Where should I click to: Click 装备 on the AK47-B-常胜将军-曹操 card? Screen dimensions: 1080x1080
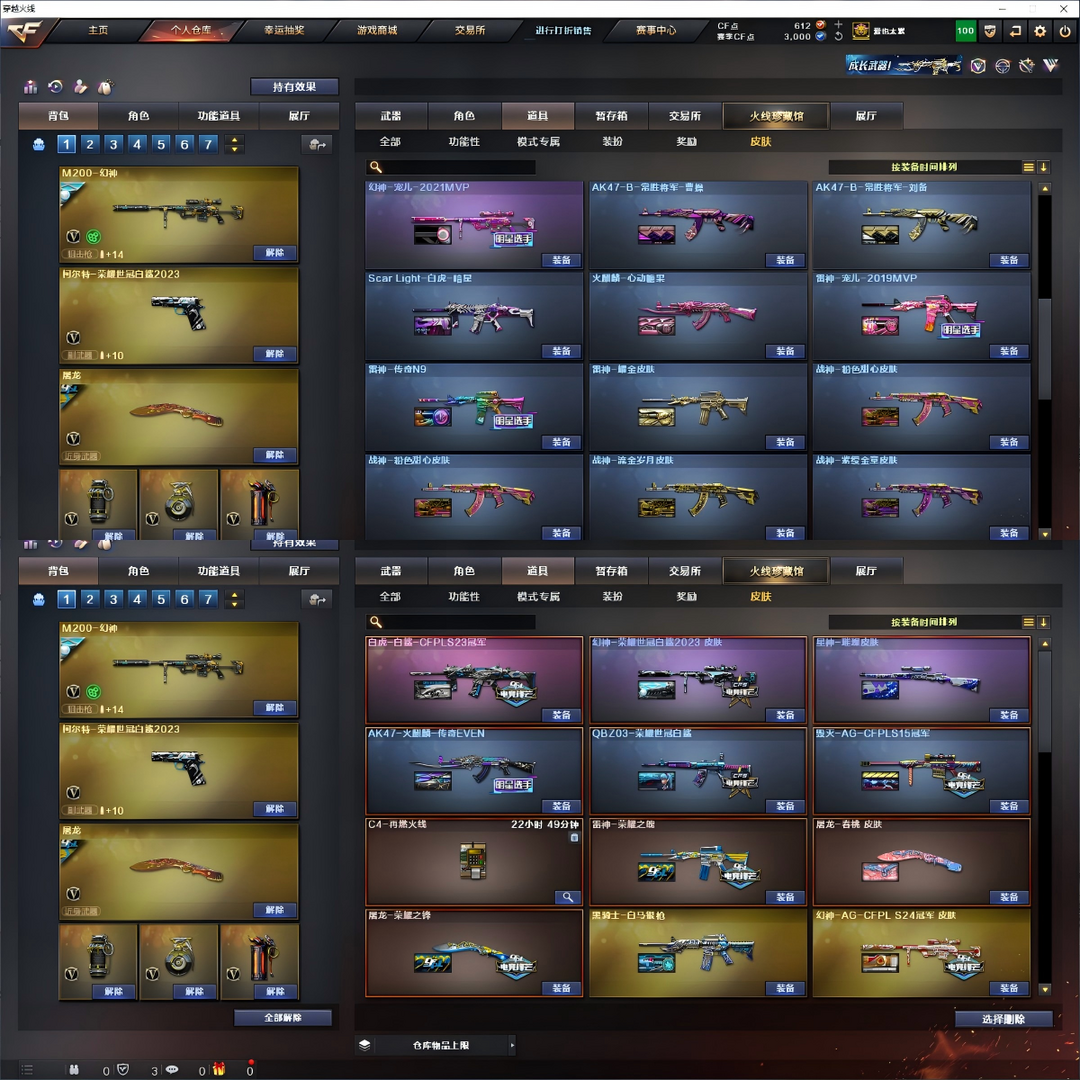click(785, 260)
